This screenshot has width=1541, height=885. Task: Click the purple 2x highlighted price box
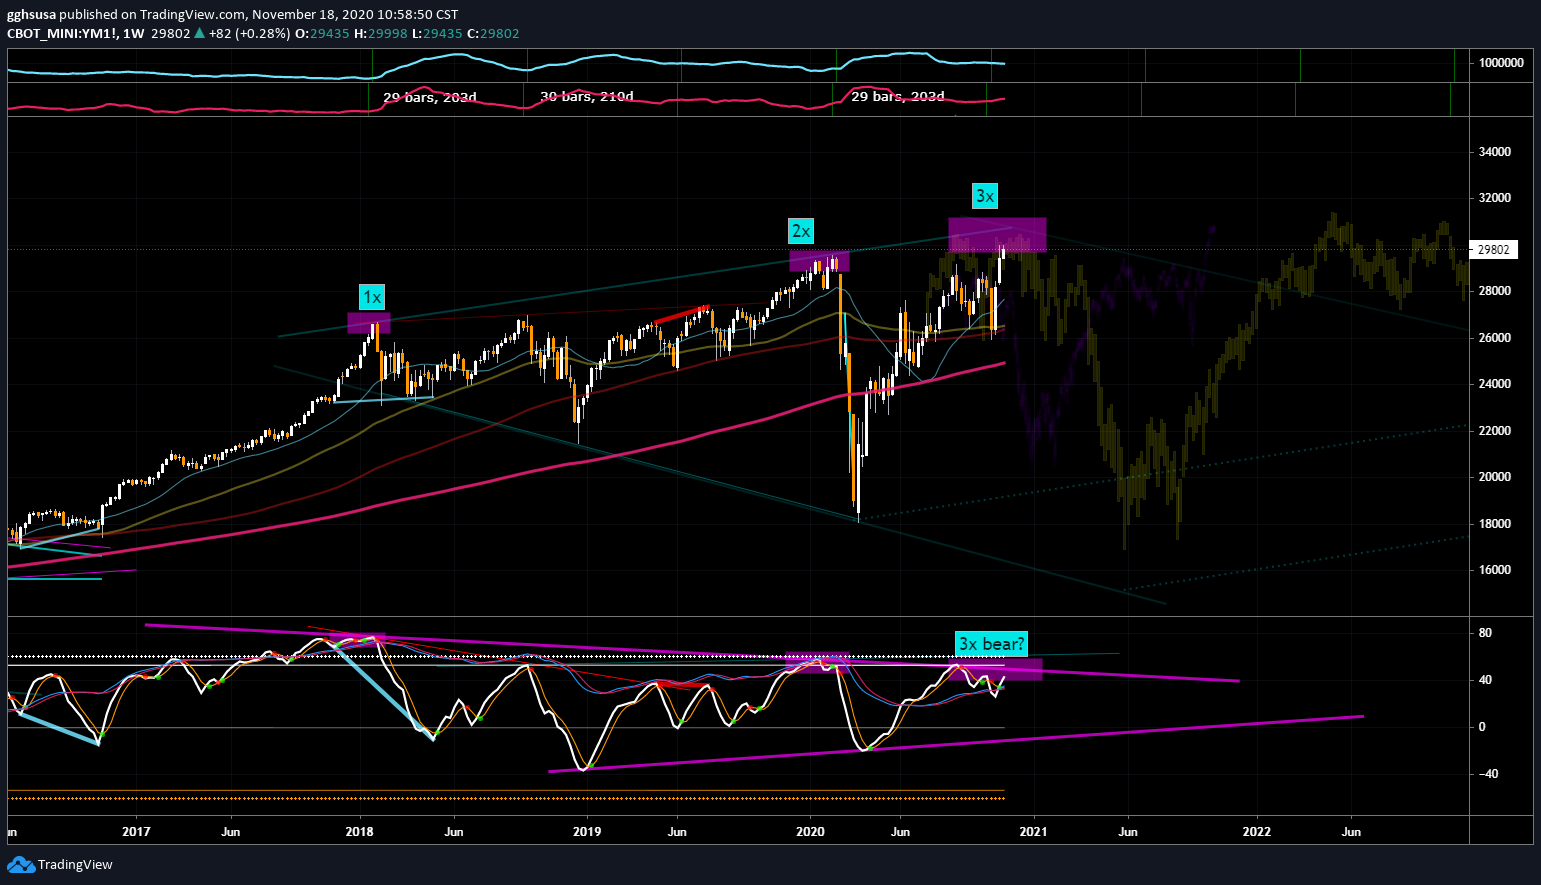819,261
